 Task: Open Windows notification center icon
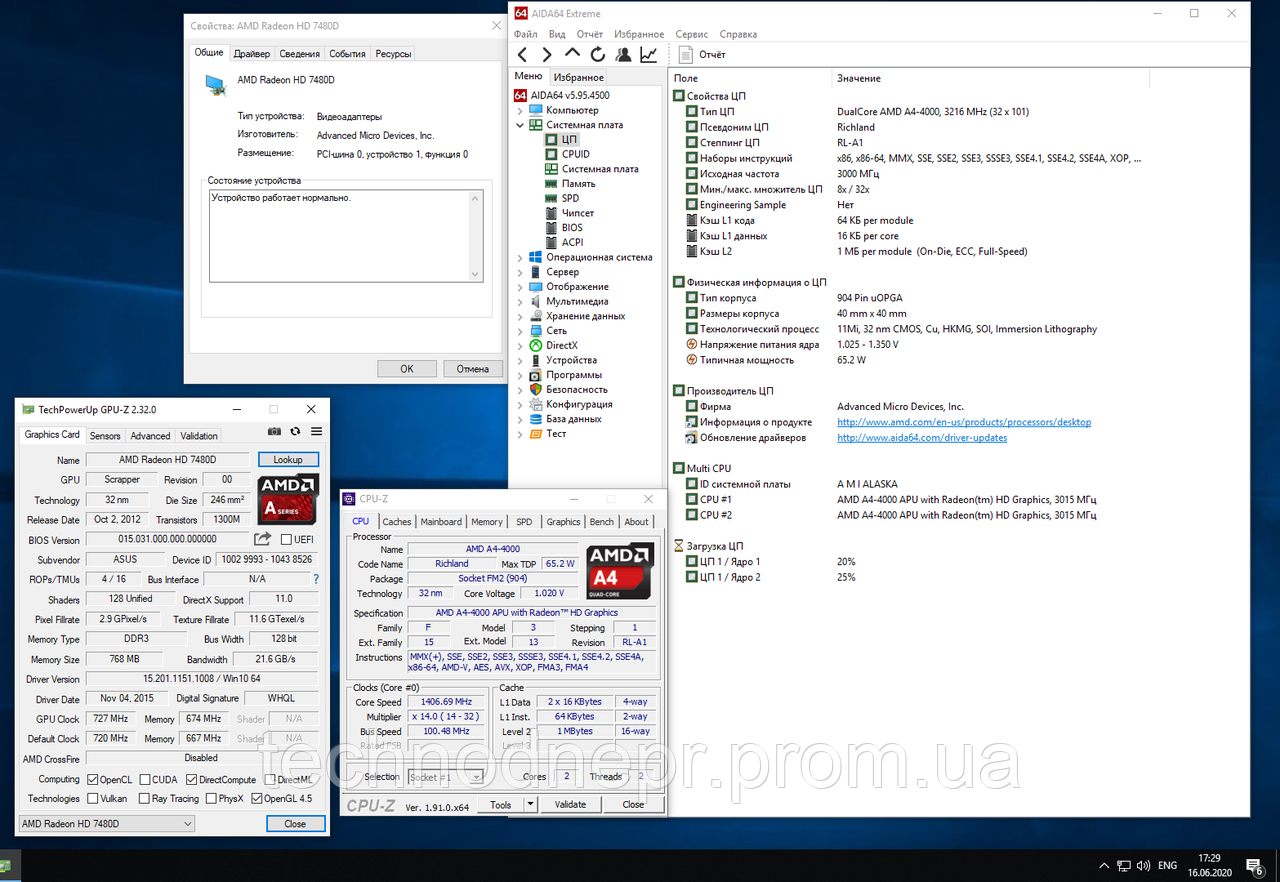pos(1255,865)
